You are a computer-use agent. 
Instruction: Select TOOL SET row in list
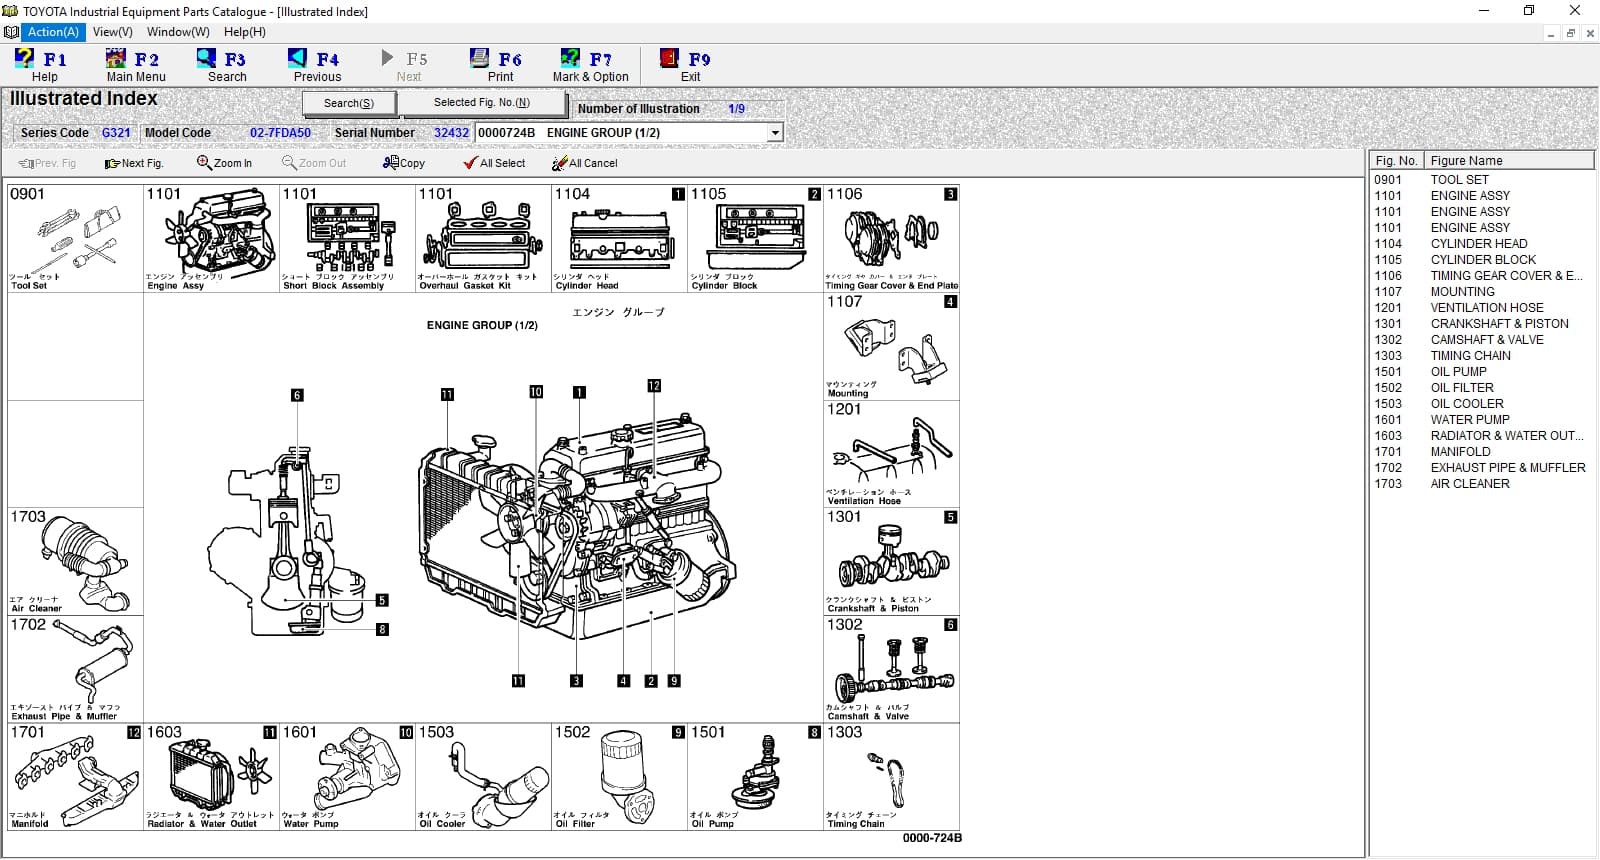click(1481, 180)
